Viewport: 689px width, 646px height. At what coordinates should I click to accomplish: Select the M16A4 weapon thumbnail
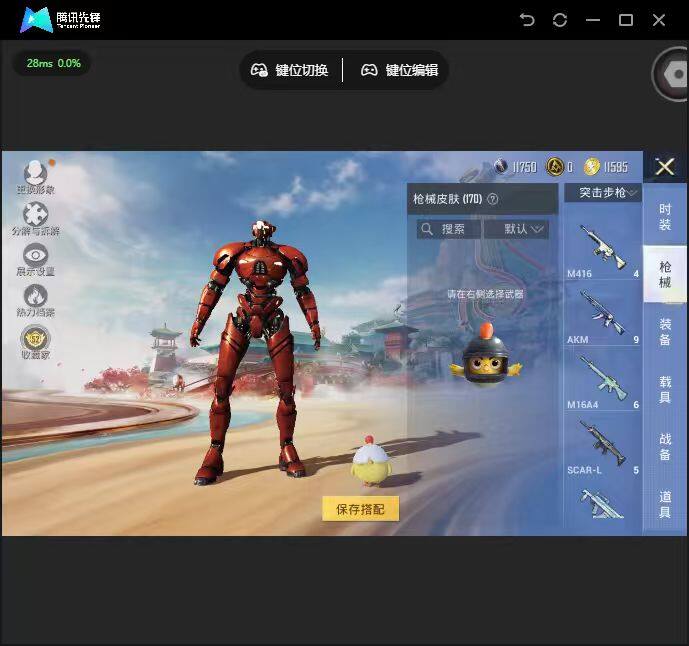(x=602, y=379)
